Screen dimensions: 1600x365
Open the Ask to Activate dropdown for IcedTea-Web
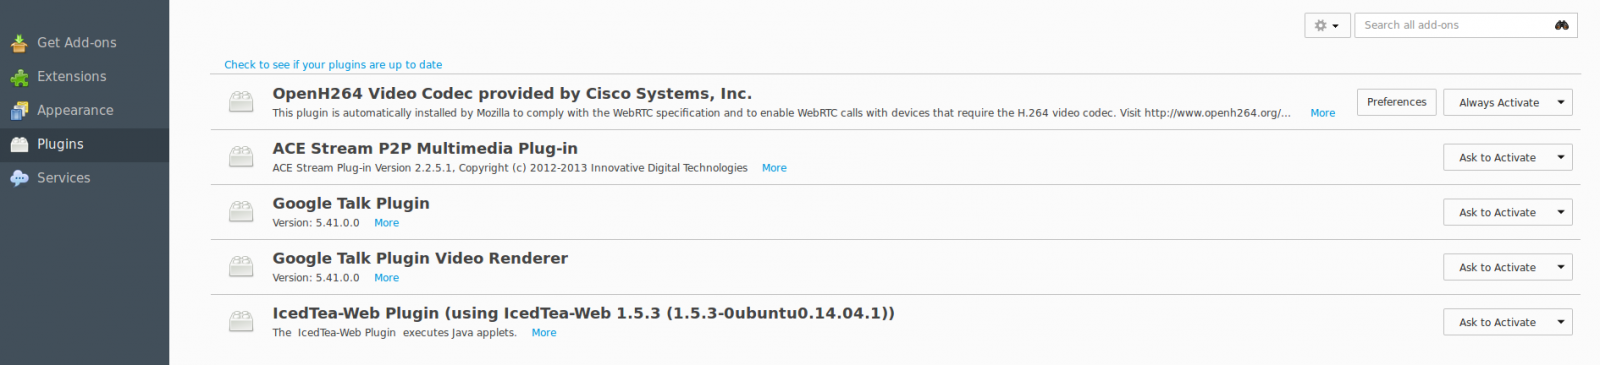click(x=1507, y=322)
